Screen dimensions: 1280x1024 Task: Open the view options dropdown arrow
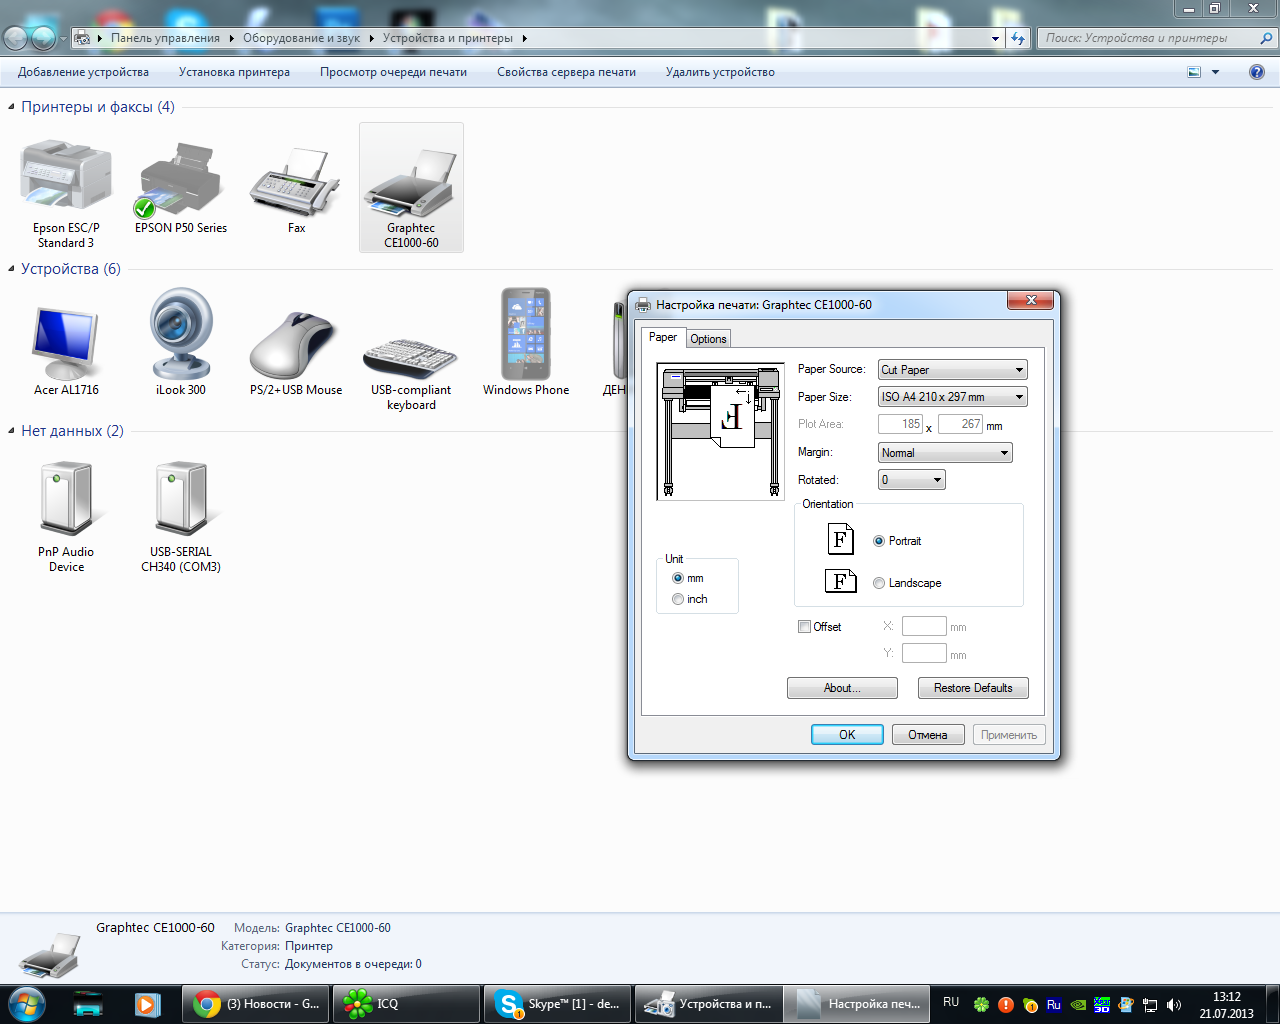click(x=1216, y=72)
